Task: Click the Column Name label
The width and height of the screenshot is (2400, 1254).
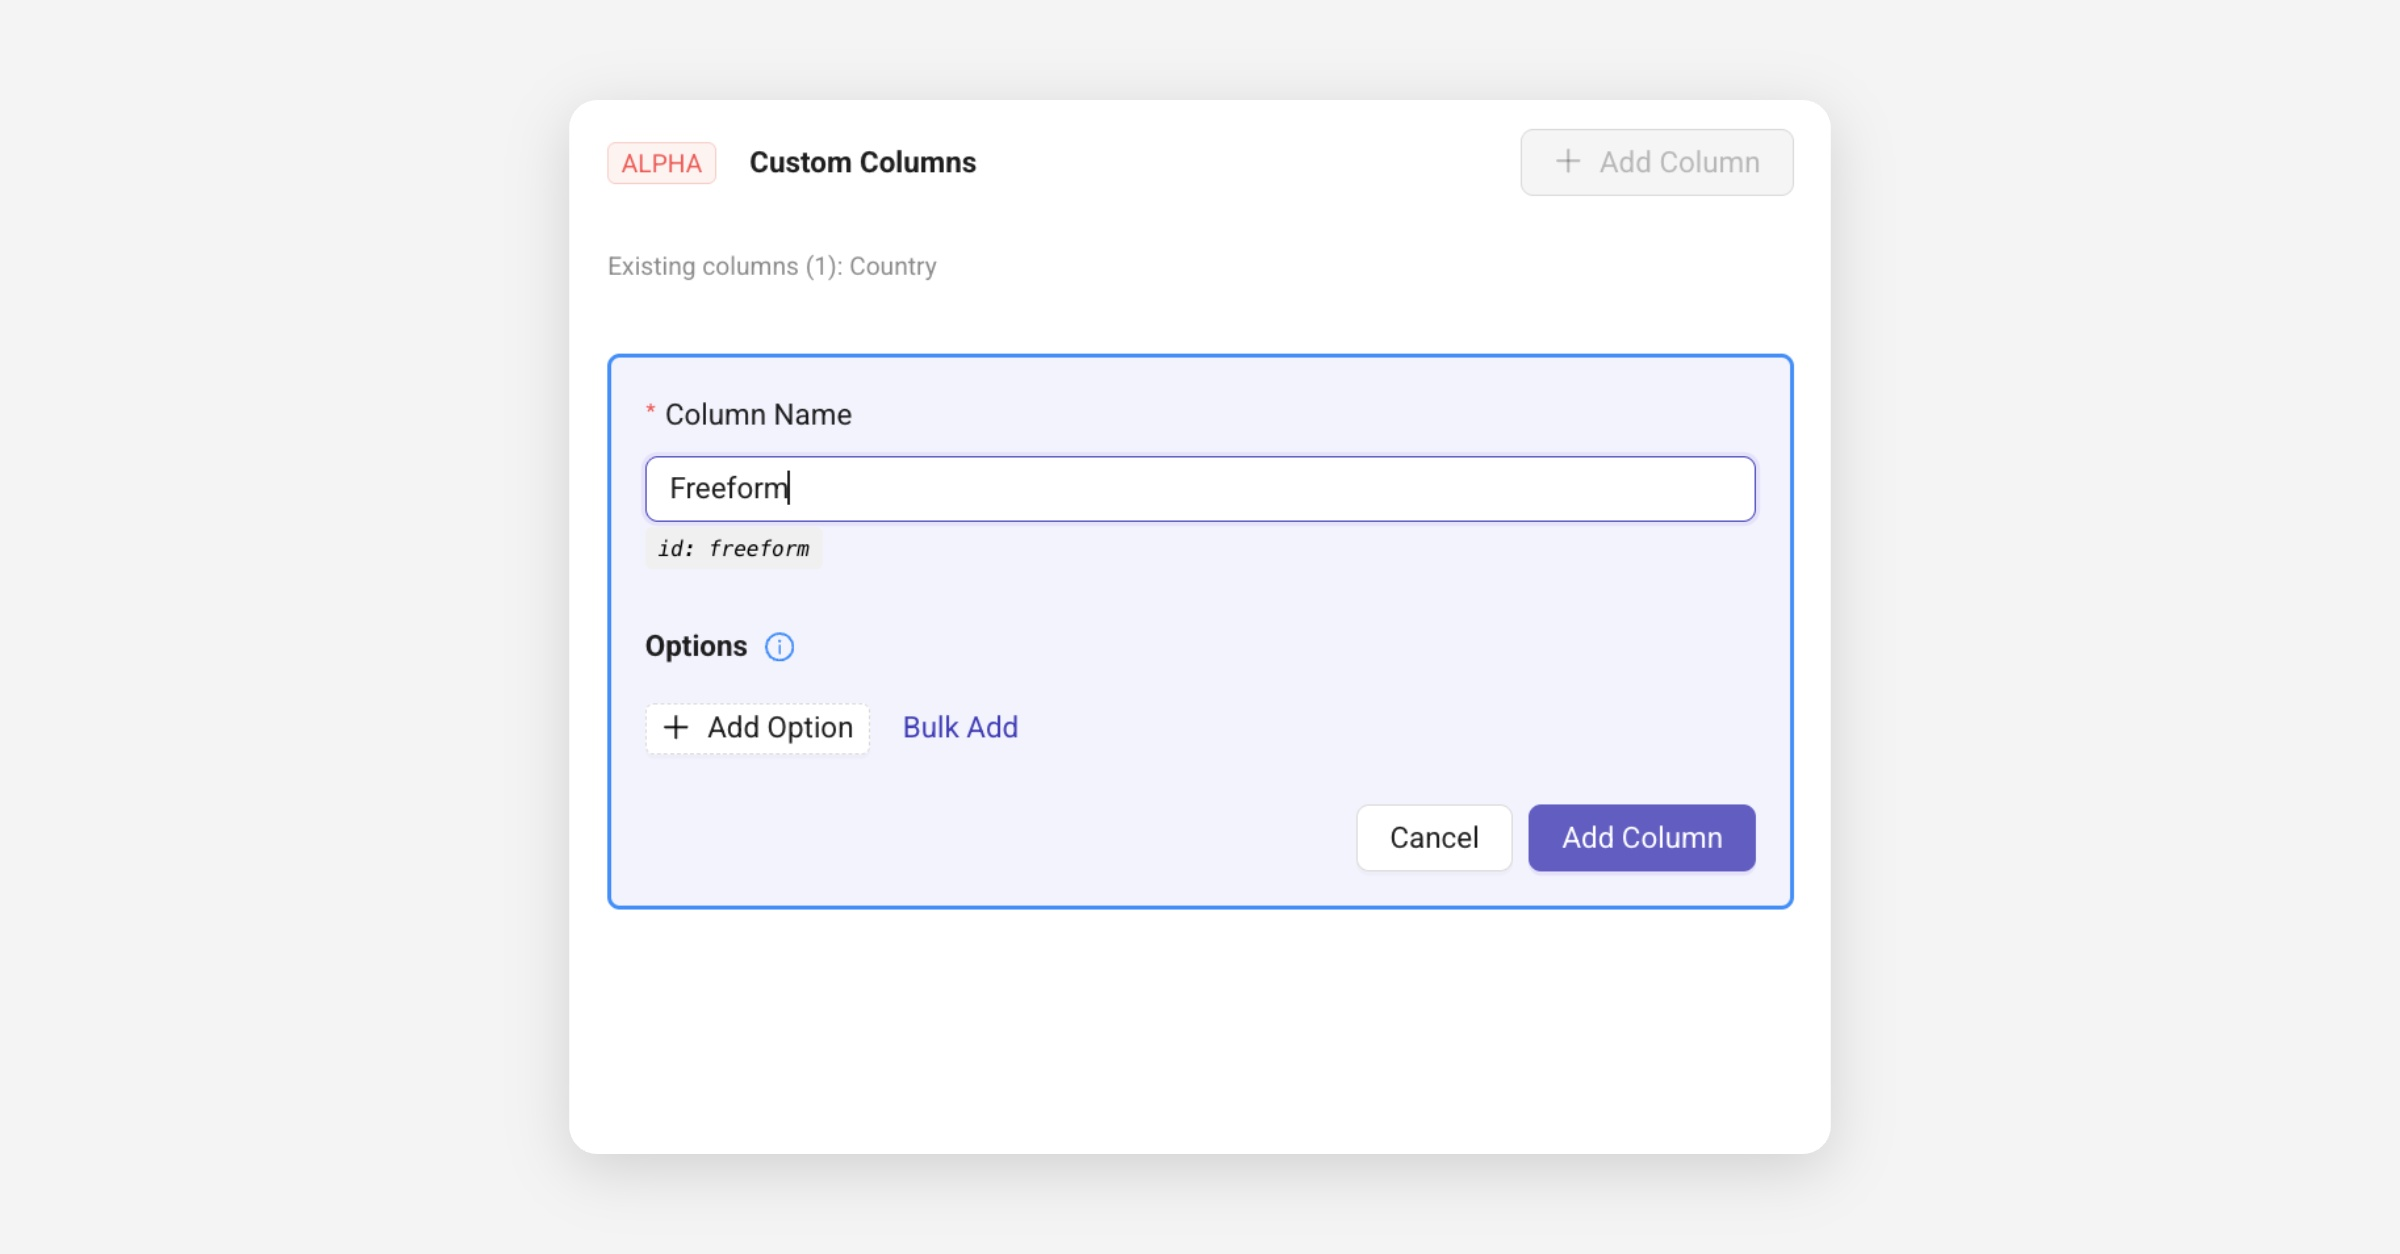Action: [x=758, y=414]
